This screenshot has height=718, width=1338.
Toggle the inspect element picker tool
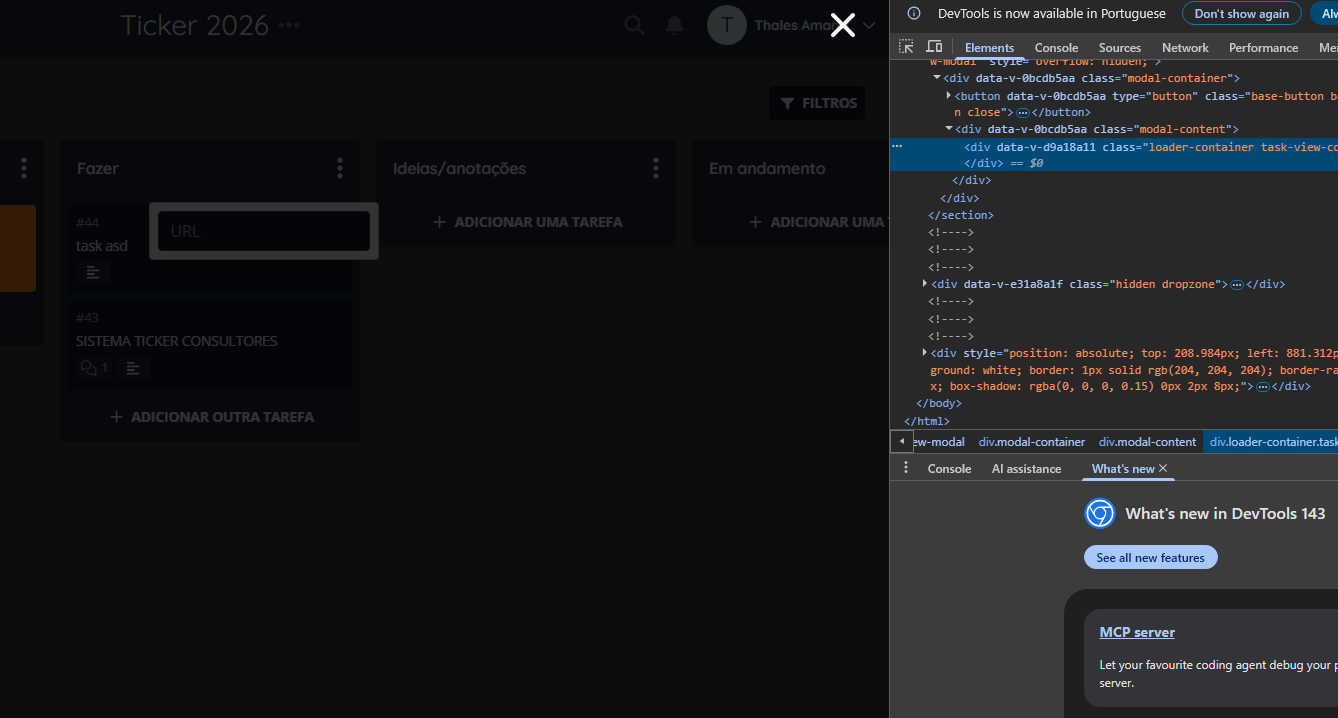(906, 47)
